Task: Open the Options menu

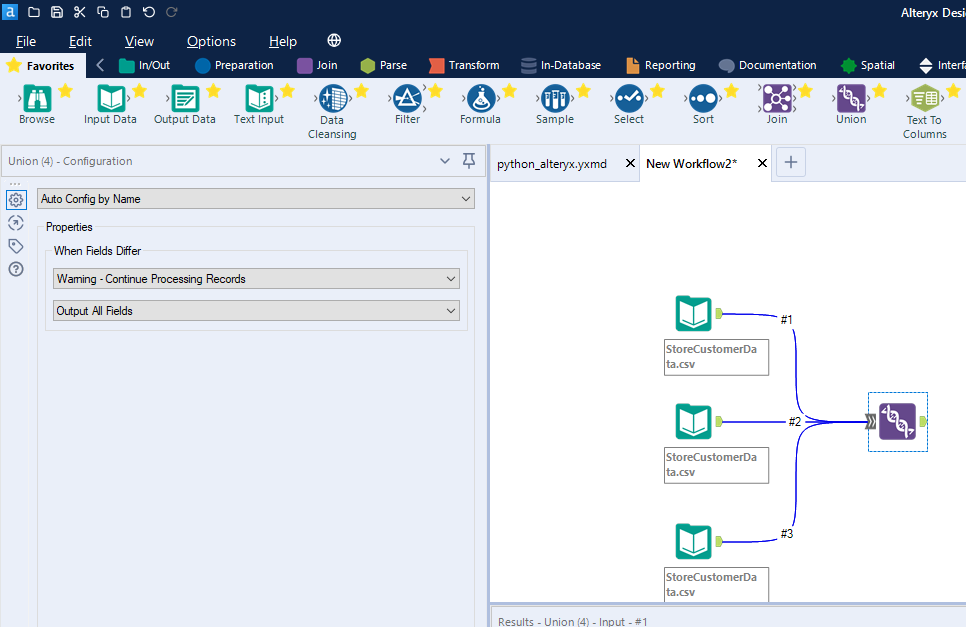Action: 211,41
